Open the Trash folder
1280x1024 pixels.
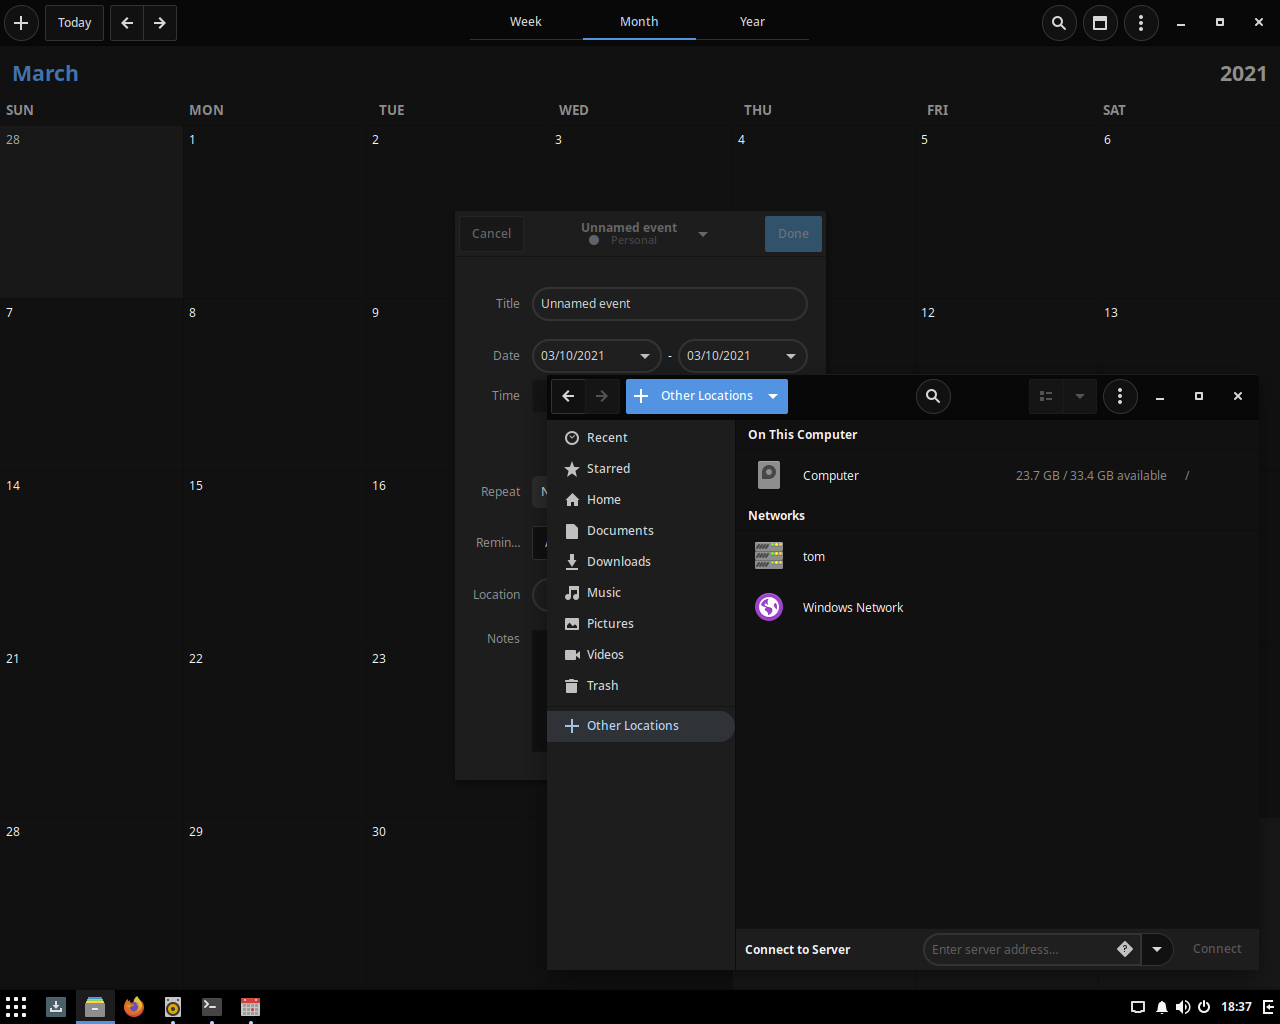pyautogui.click(x=641, y=686)
